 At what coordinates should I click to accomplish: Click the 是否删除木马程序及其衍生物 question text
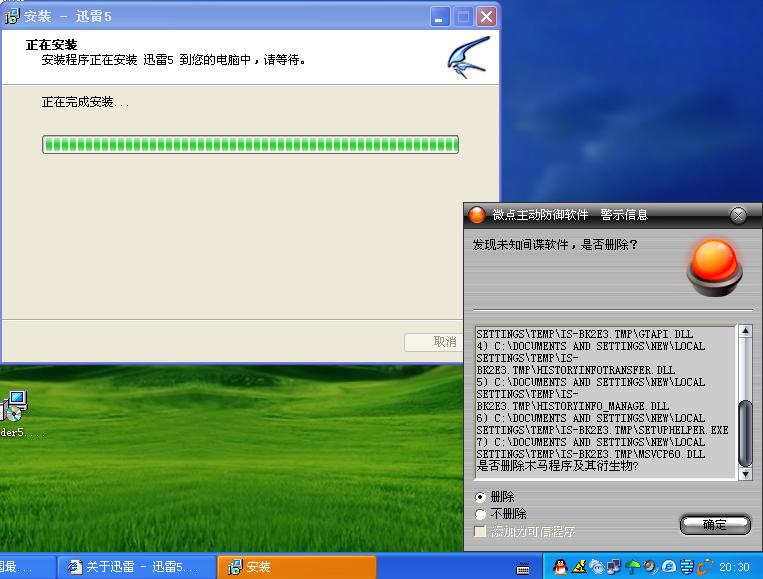(558, 466)
